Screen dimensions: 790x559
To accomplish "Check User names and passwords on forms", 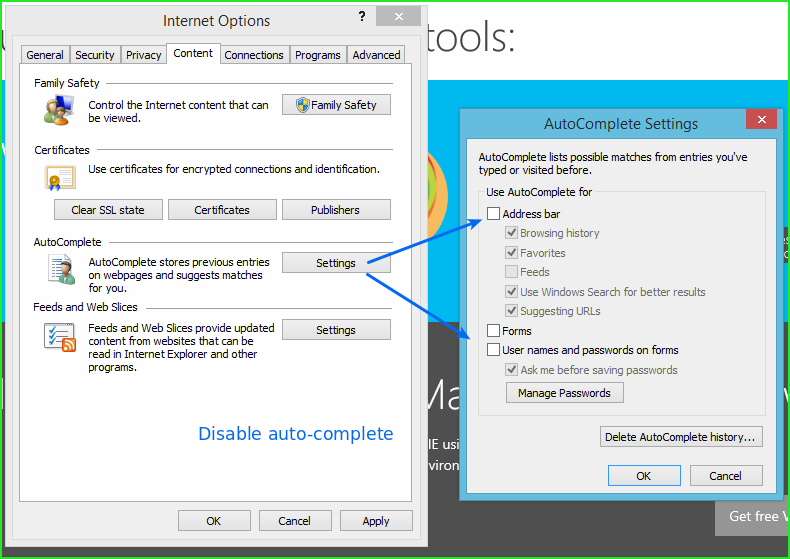I will pyautogui.click(x=493, y=350).
